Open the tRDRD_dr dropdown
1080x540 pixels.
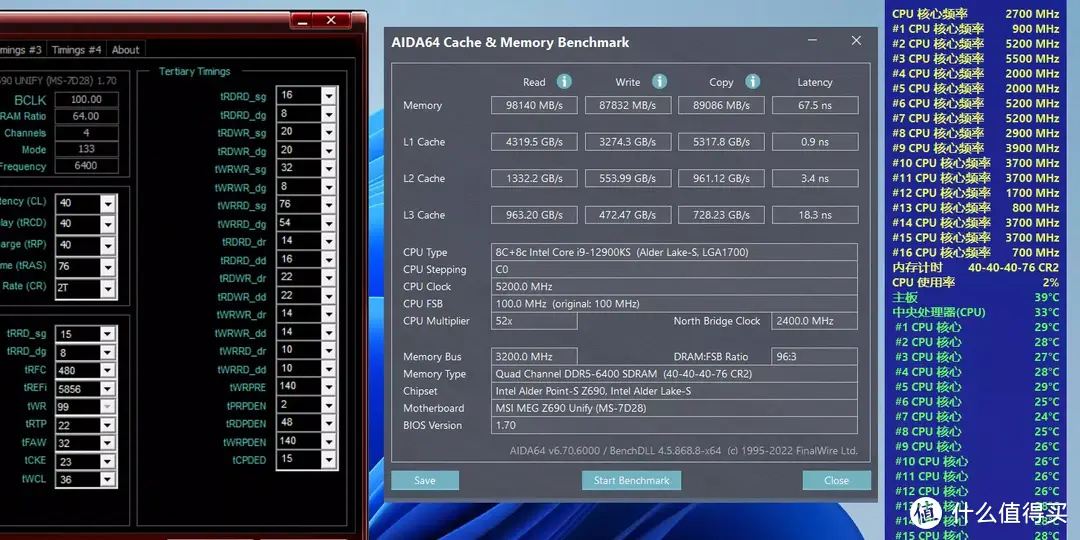(329, 241)
